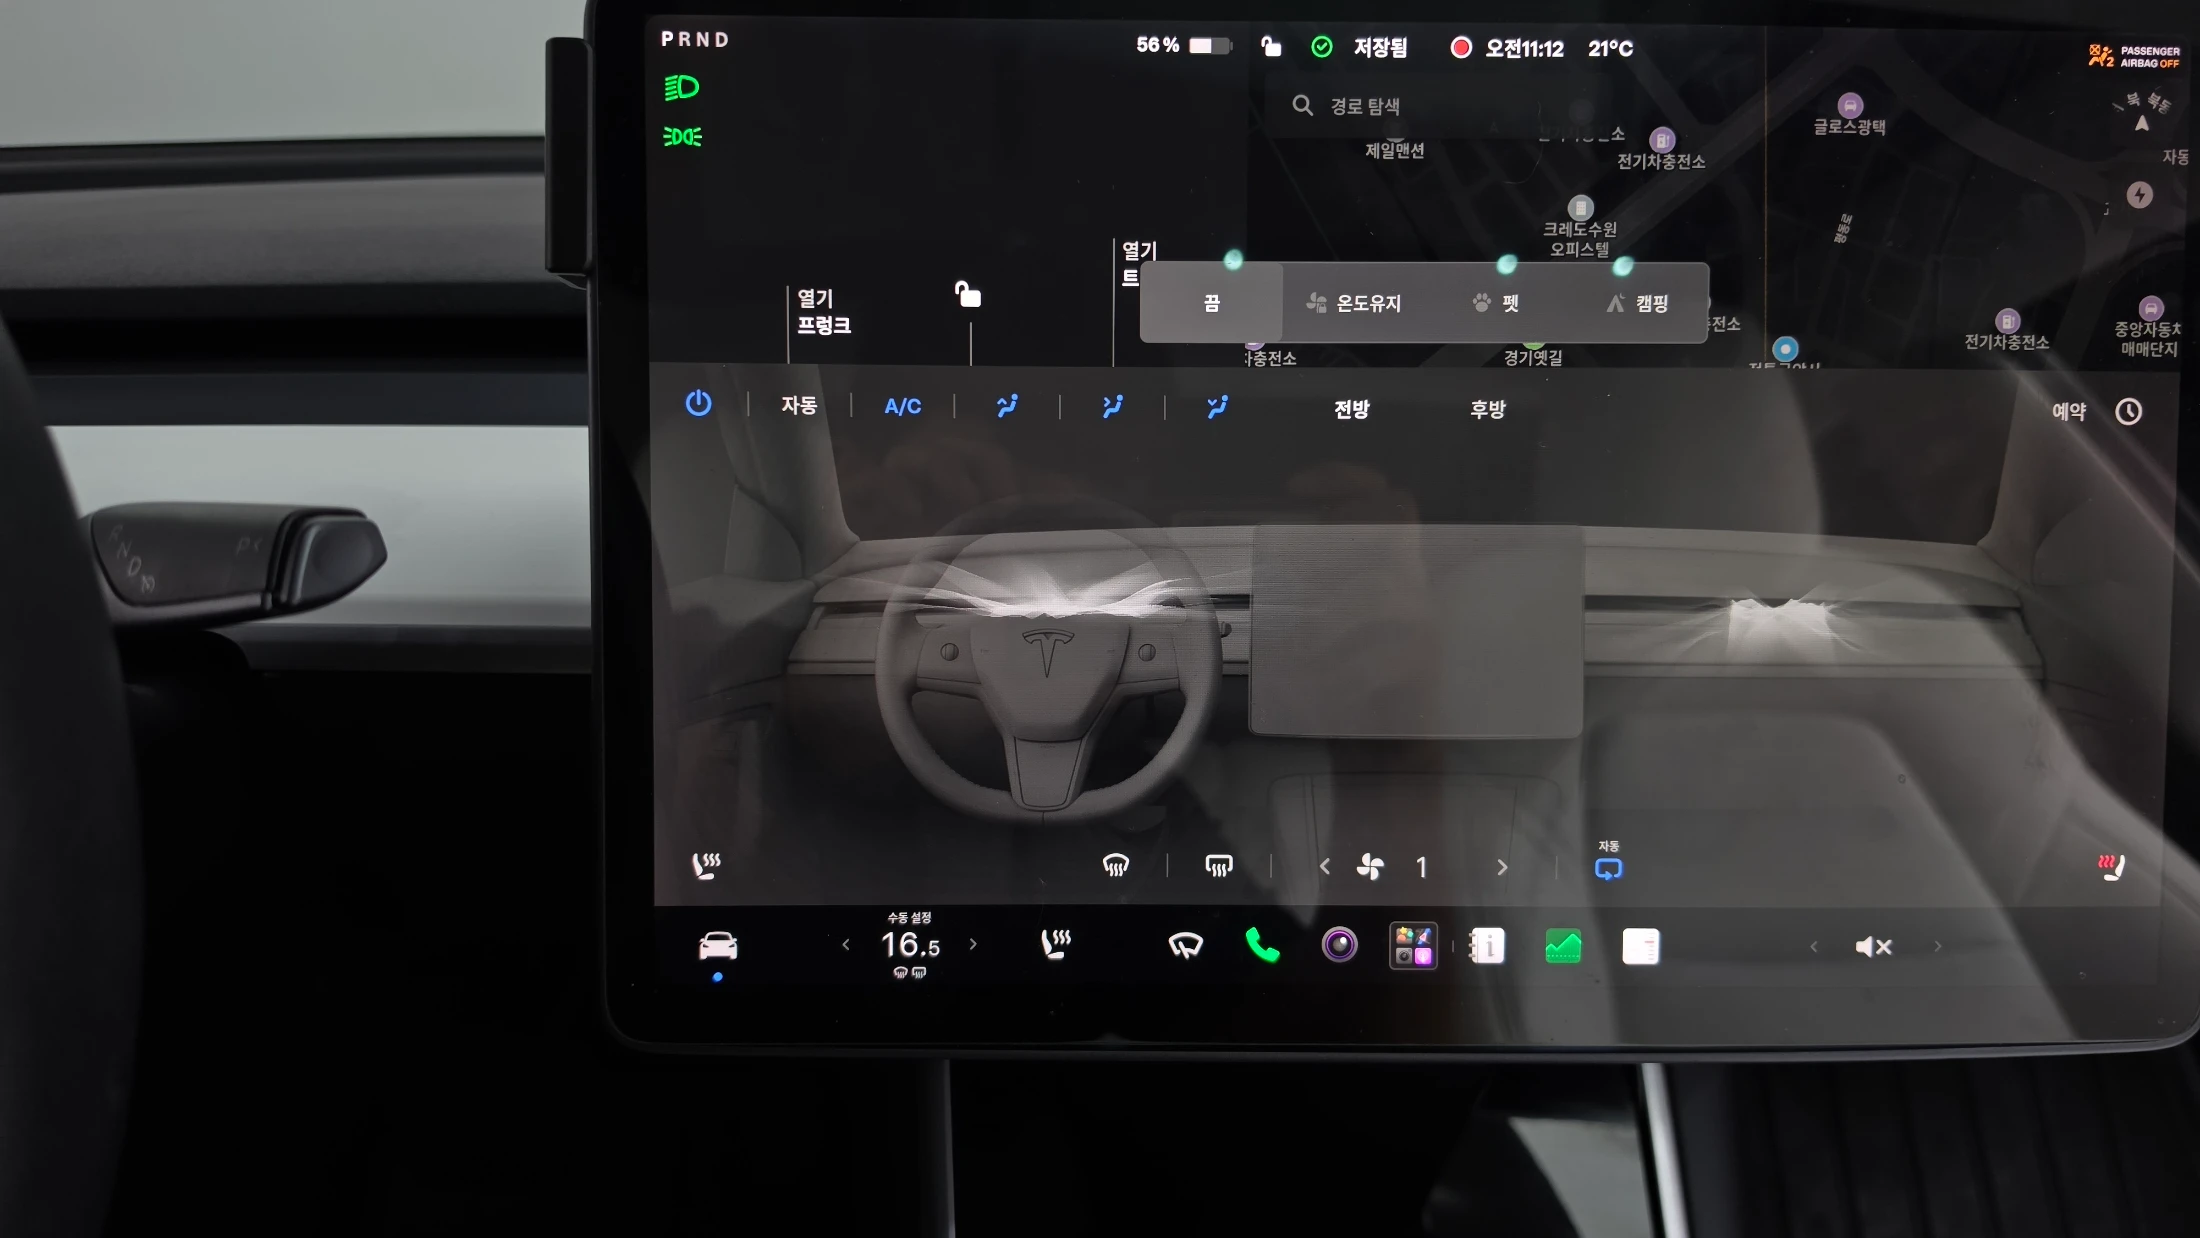
Task: Enable 자동 auto climate mode
Action: tap(798, 405)
